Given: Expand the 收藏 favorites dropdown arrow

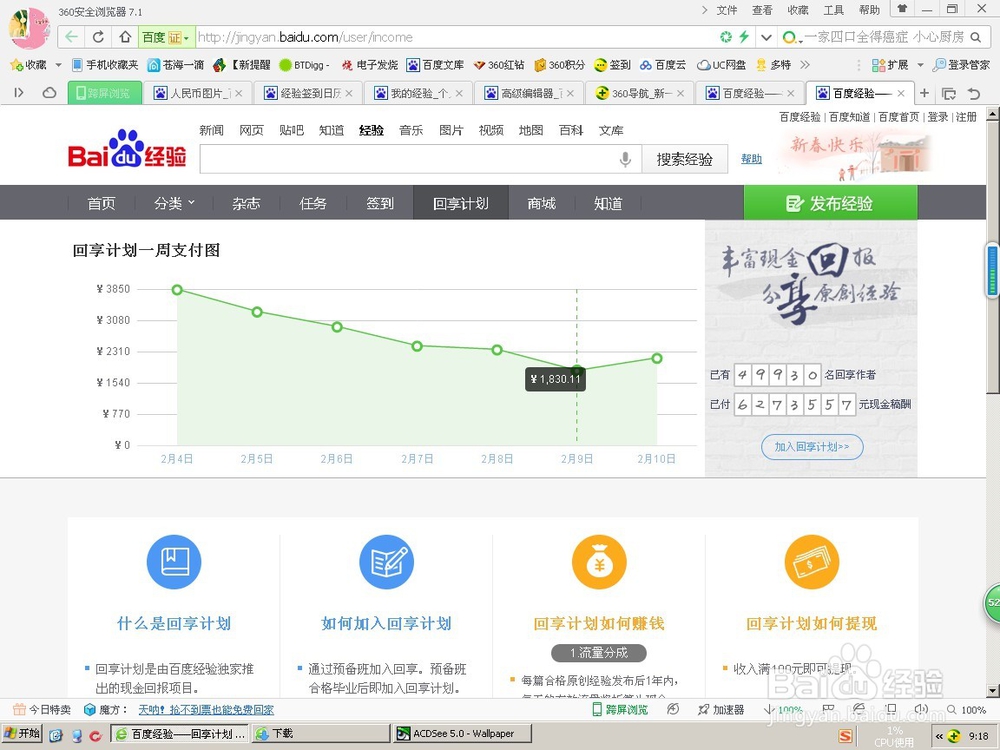Looking at the screenshot, I should pyautogui.click(x=58, y=64).
